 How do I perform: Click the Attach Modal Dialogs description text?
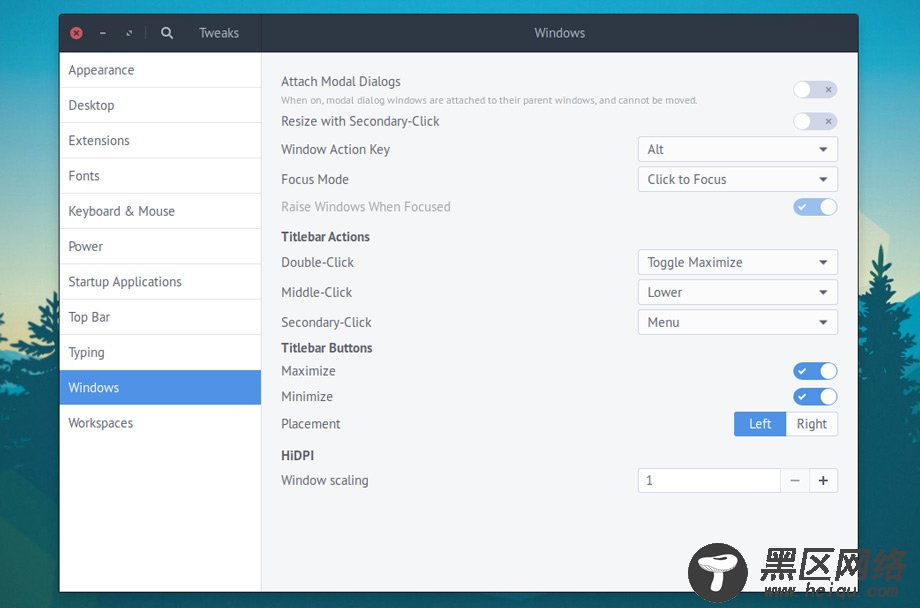click(x=489, y=100)
